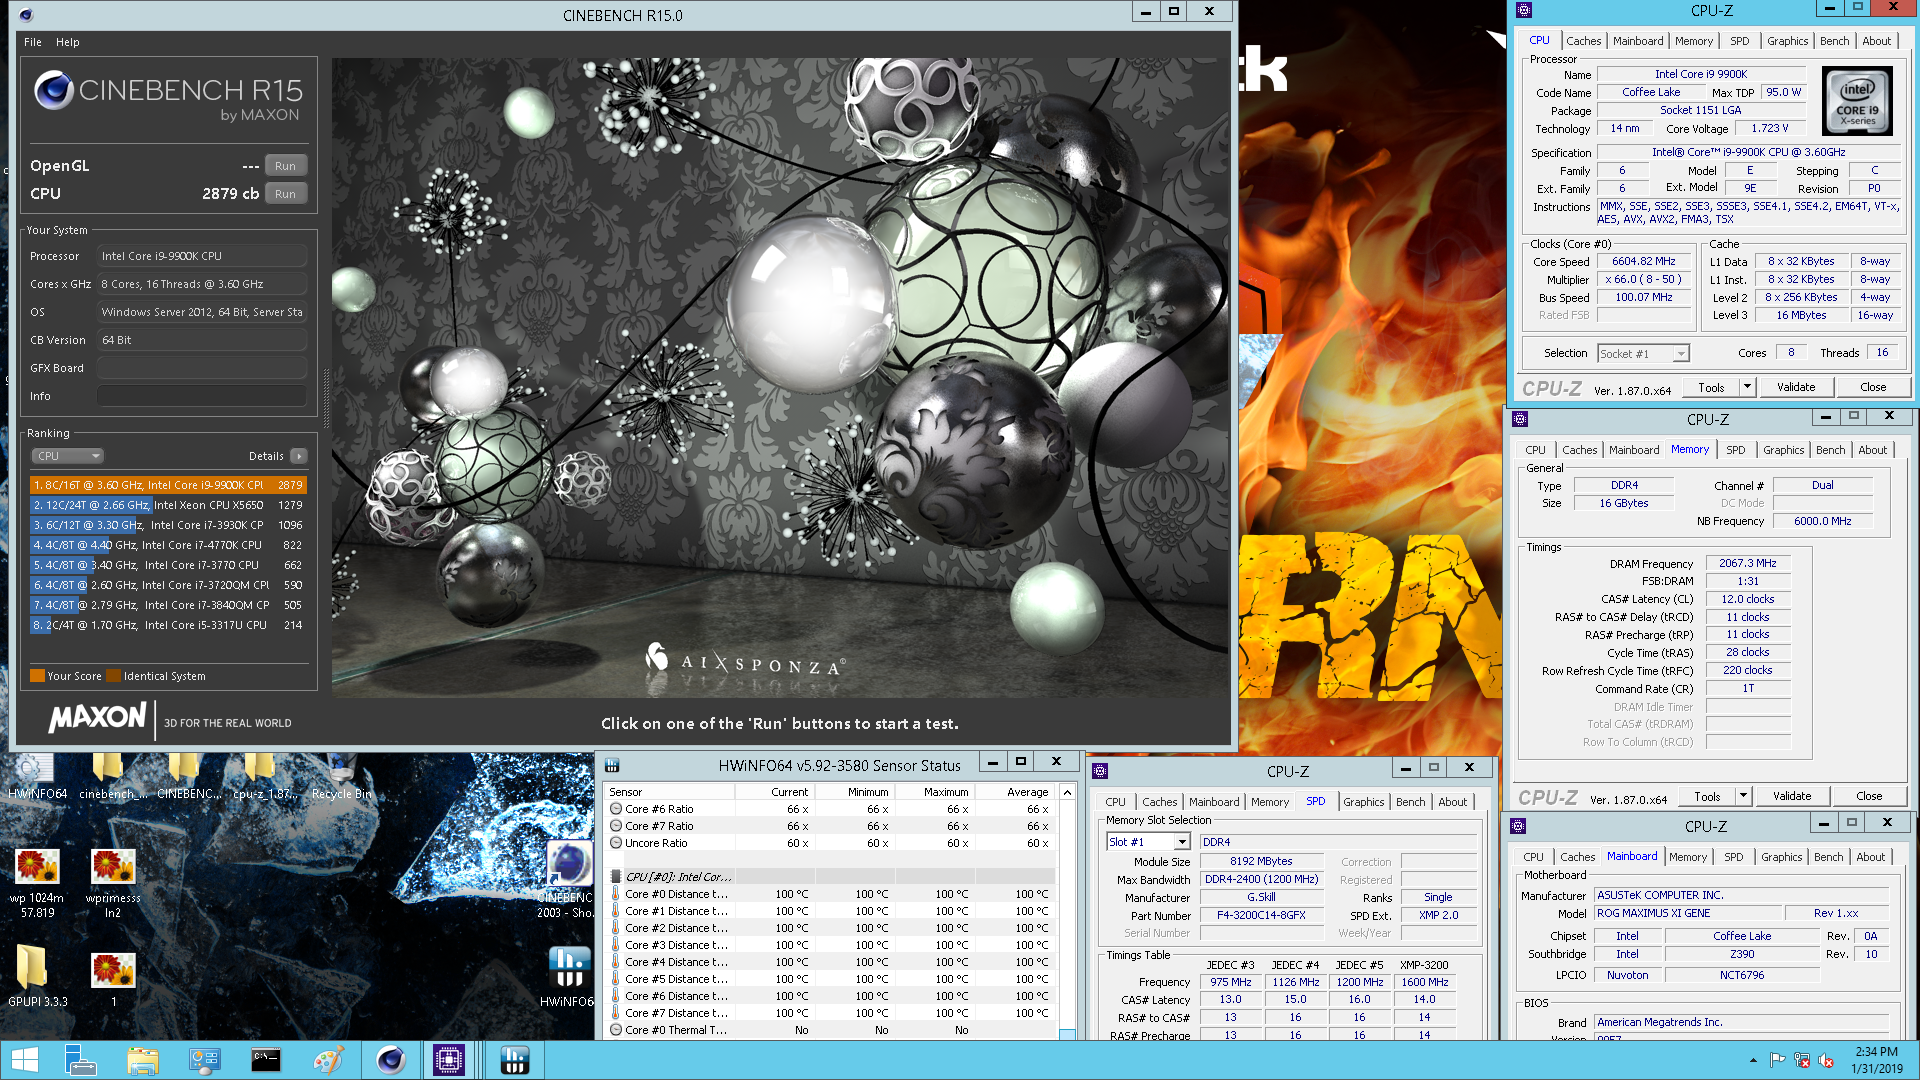Click the HWiNFO sensor list scroll-up arrow
Image resolution: width=1920 pixels, height=1080 pixels.
(x=1067, y=792)
